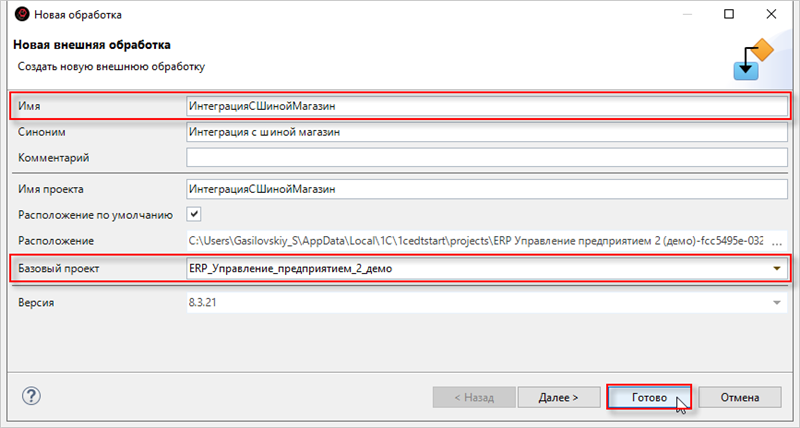Click the 'Расположение' path field

point(486,240)
